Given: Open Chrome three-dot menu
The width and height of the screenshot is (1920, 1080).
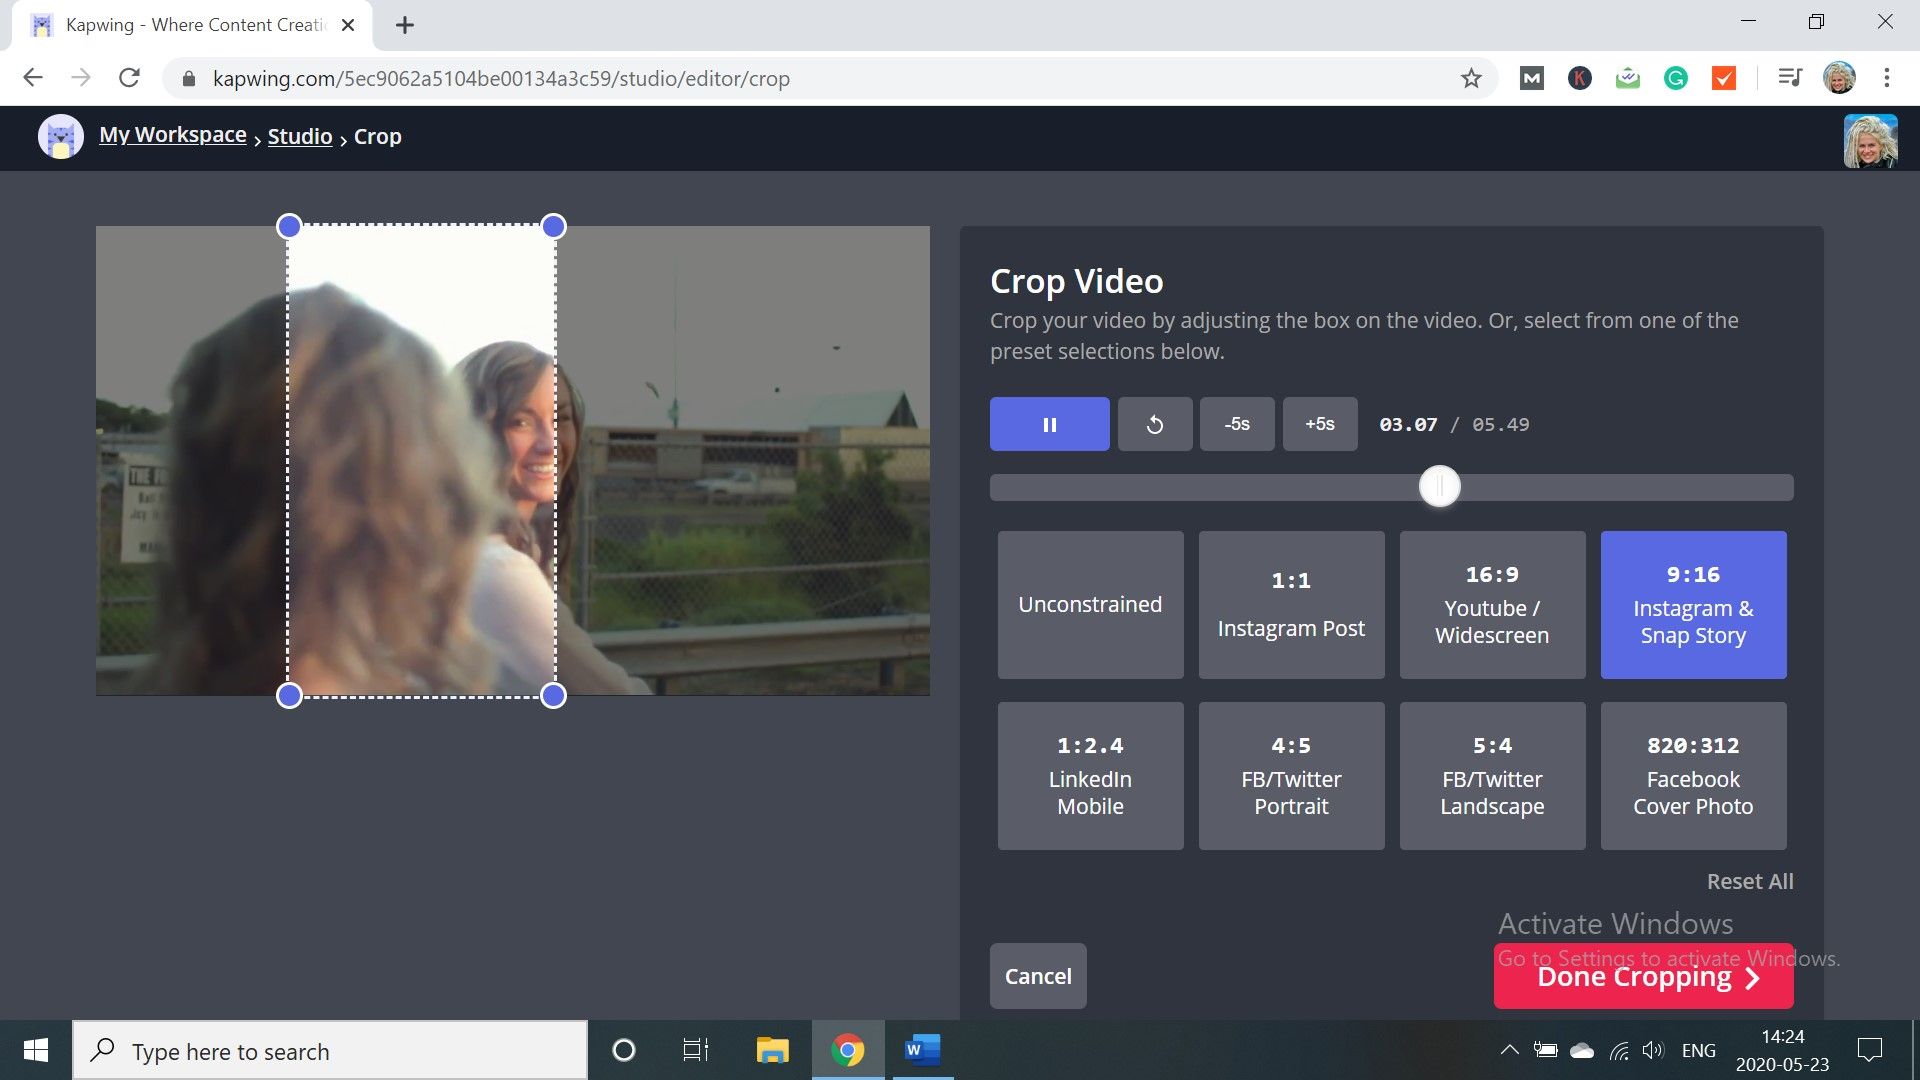Looking at the screenshot, I should point(1886,78).
